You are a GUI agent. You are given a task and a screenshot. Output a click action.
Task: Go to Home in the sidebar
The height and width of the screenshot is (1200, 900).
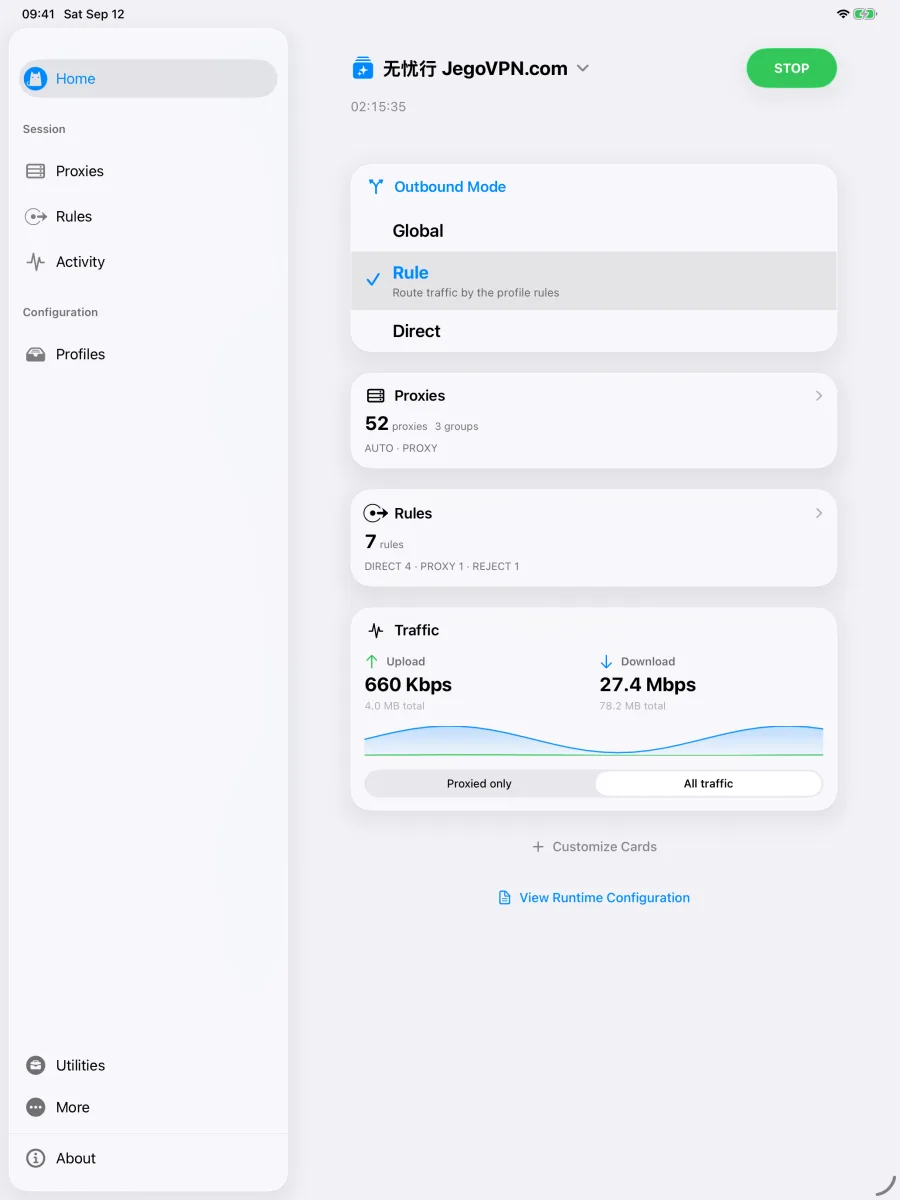click(x=148, y=79)
